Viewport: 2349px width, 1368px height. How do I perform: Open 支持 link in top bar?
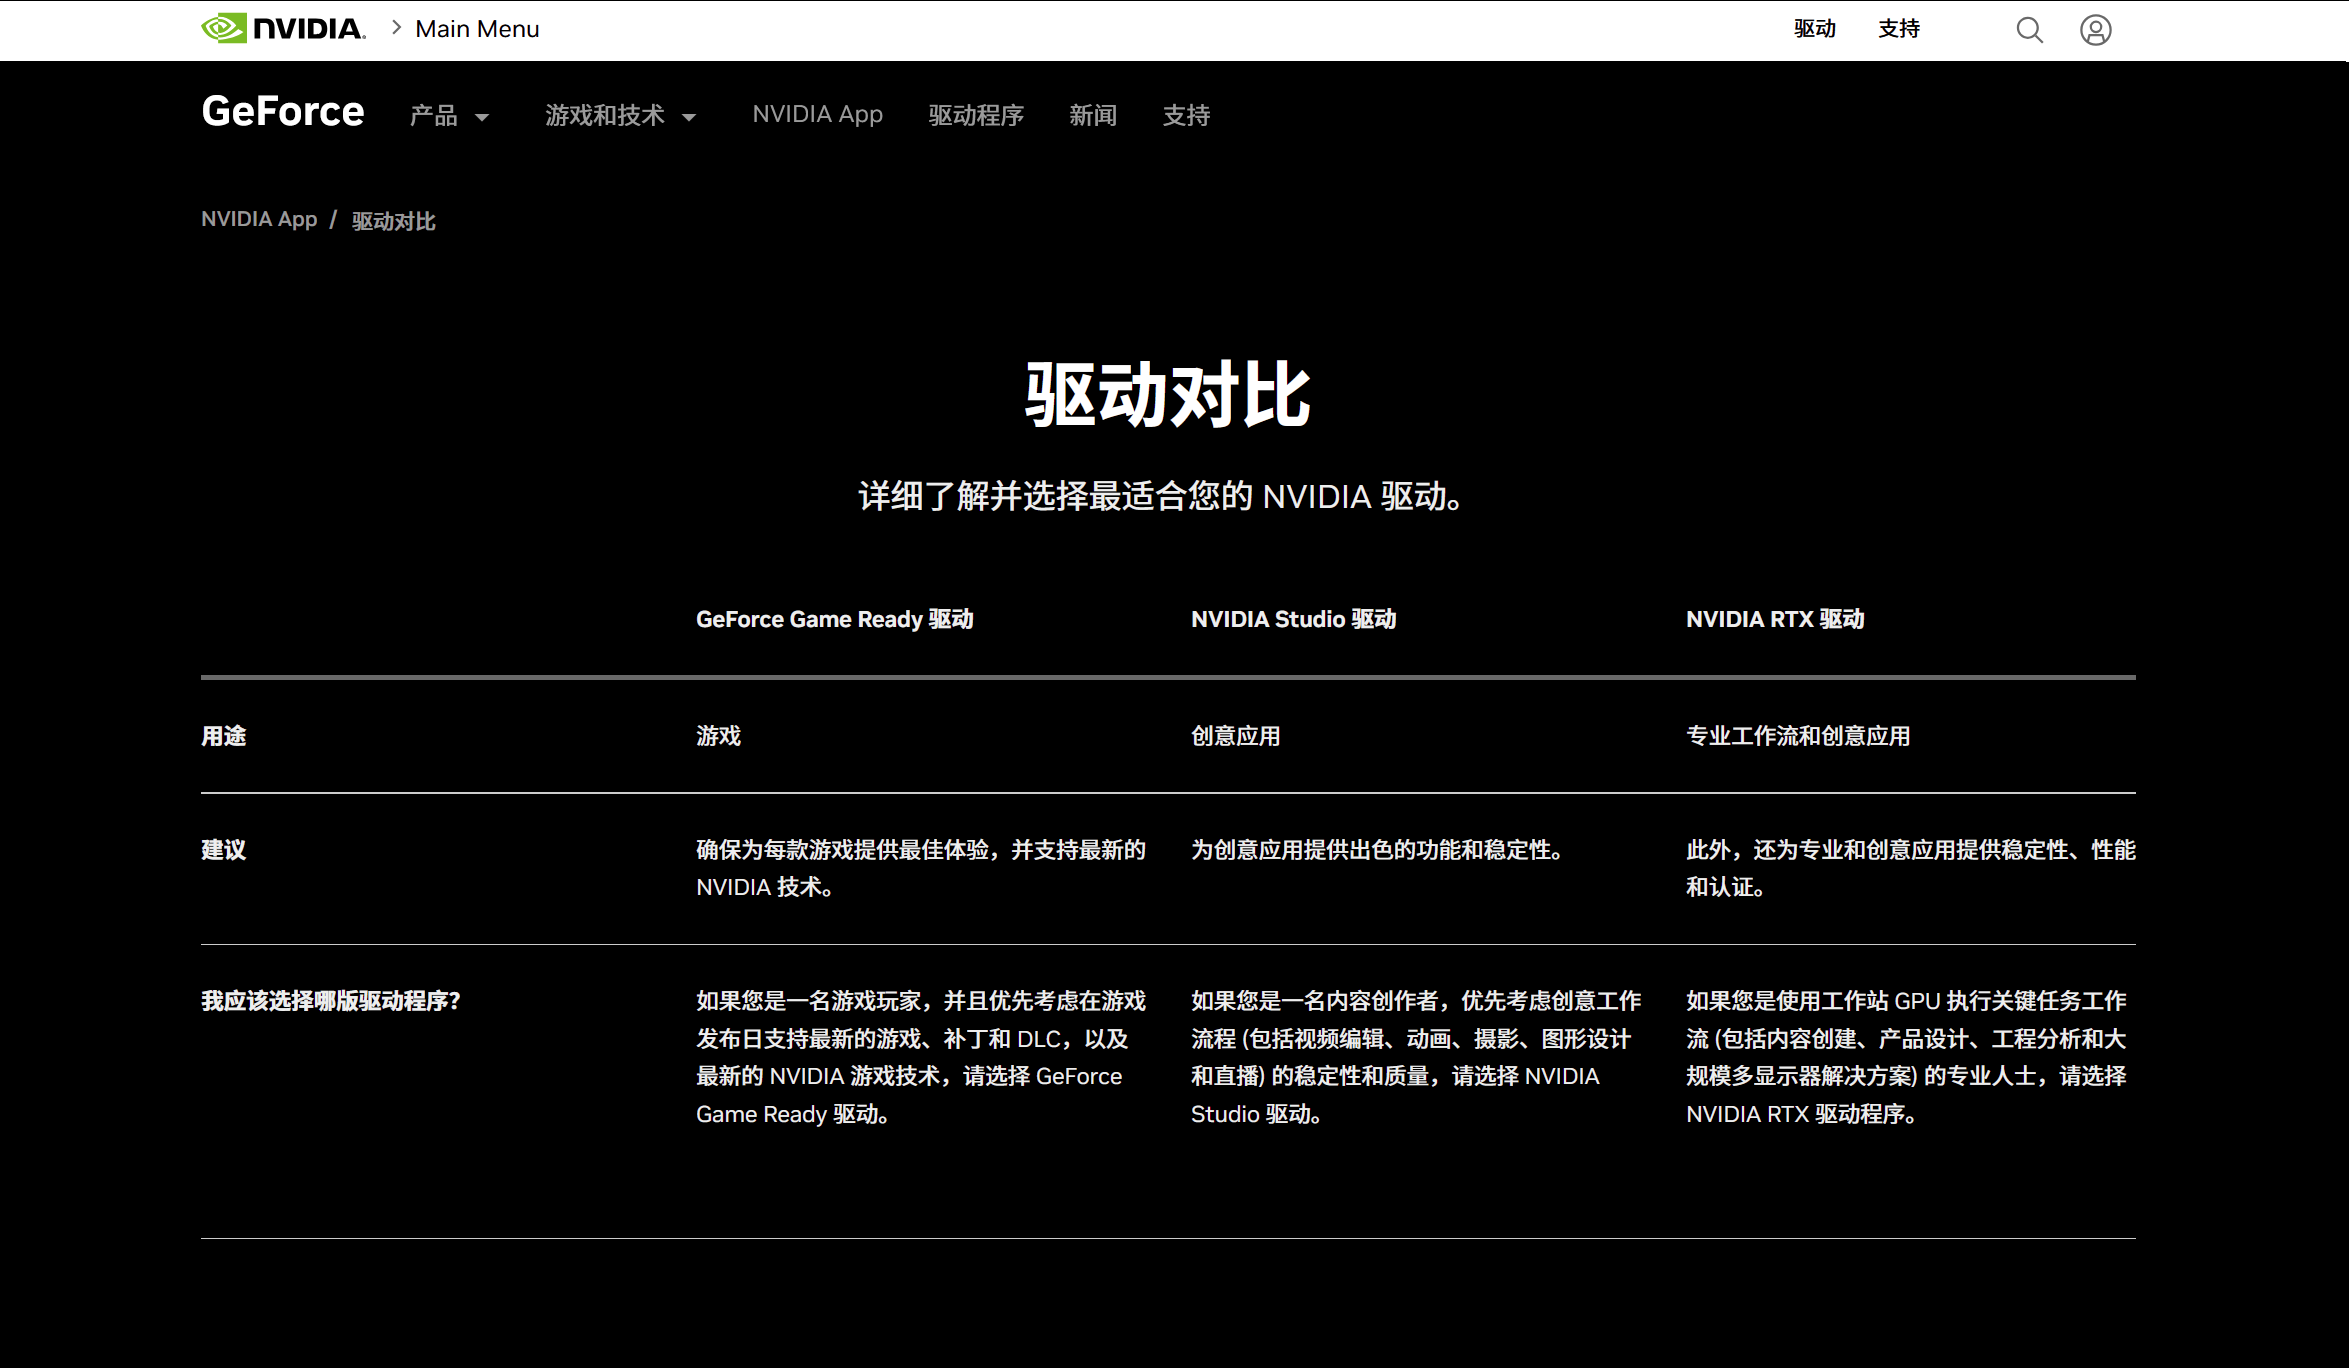click(x=1899, y=29)
